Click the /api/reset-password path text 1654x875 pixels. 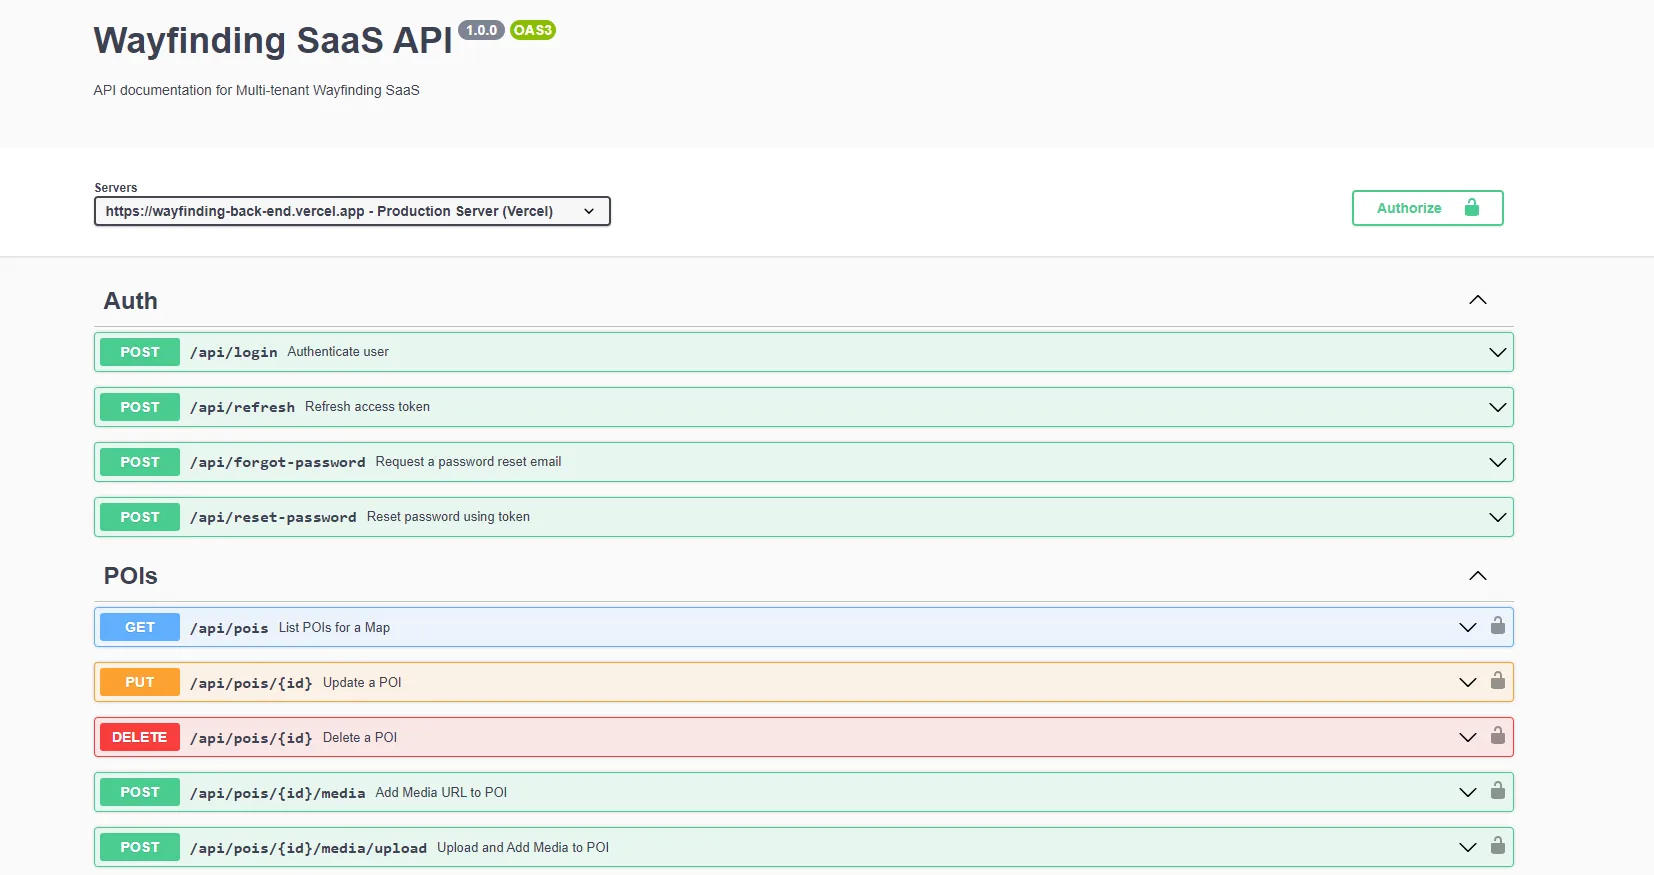coord(273,517)
